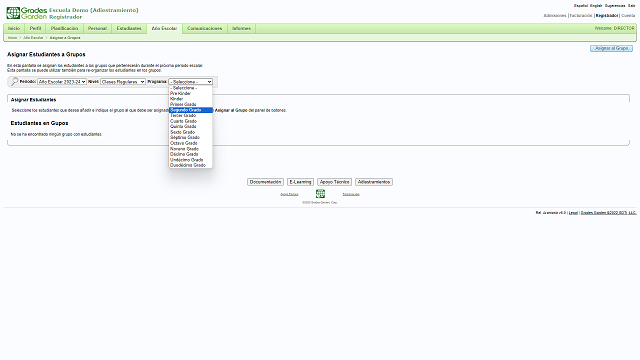Choose Décimo Grado from the list
The height and width of the screenshot is (360, 640).
point(191,154)
